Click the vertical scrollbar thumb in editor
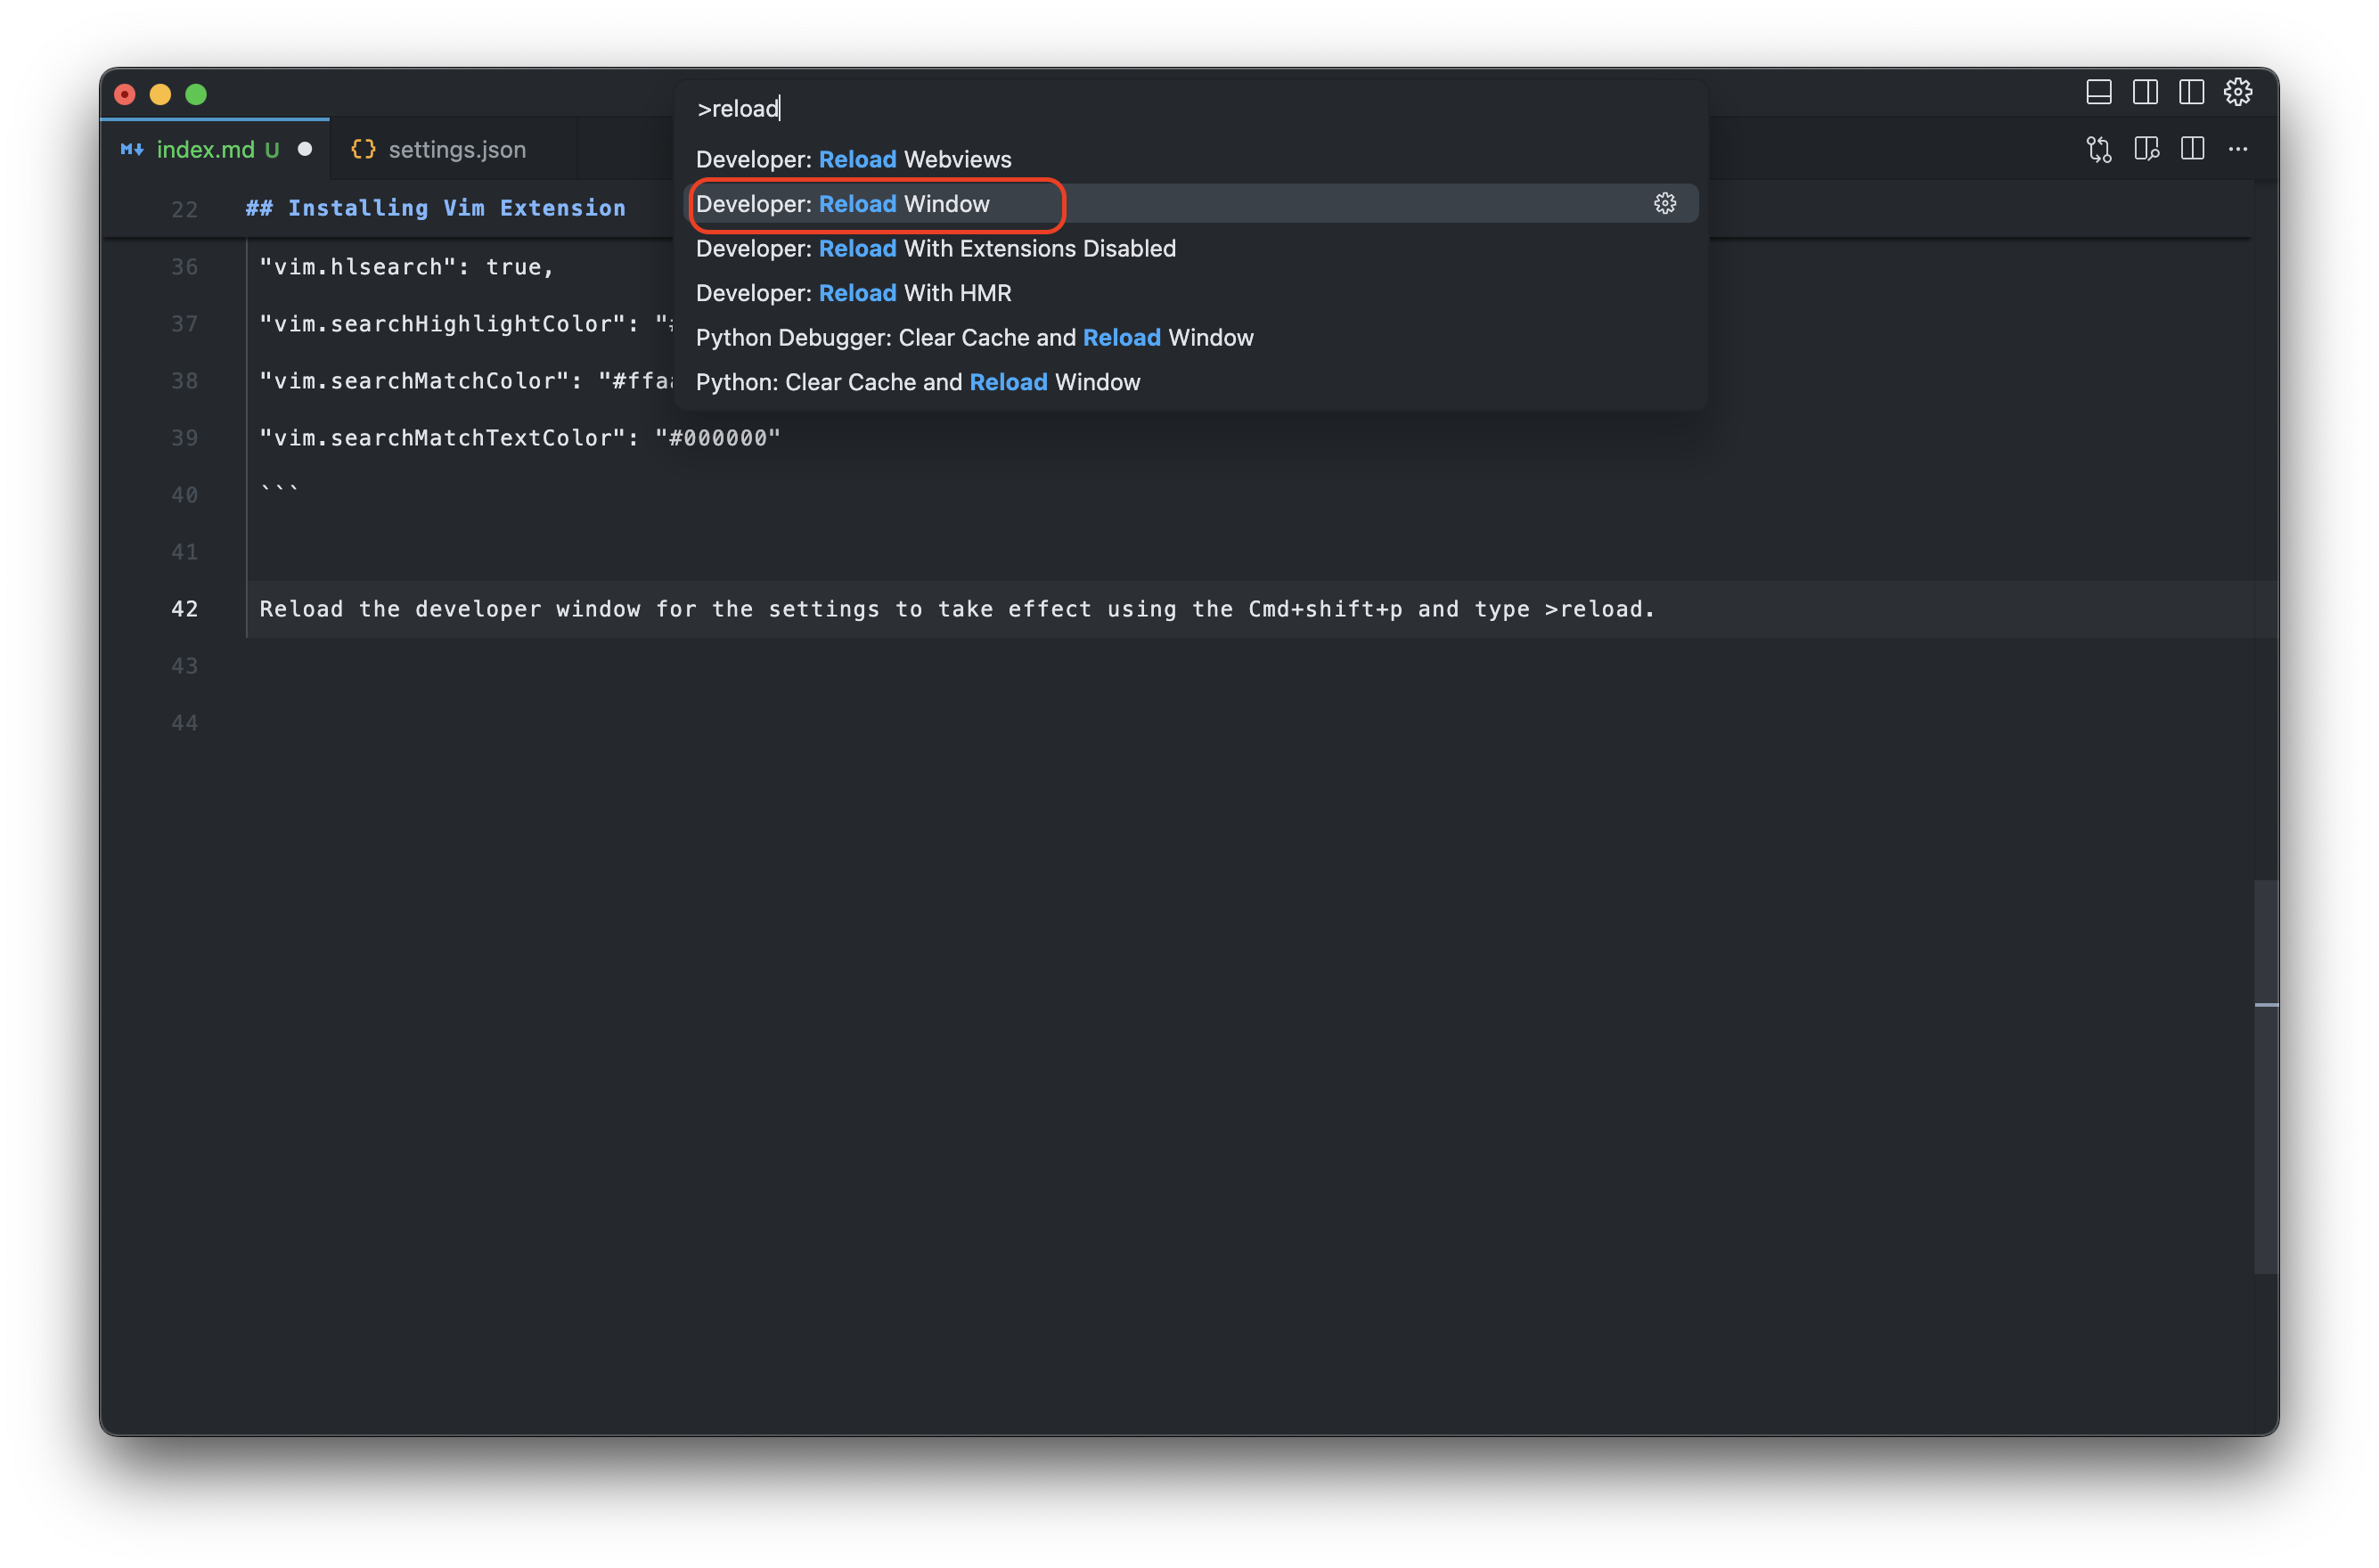This screenshot has width=2379, height=1568. [x=2266, y=1076]
